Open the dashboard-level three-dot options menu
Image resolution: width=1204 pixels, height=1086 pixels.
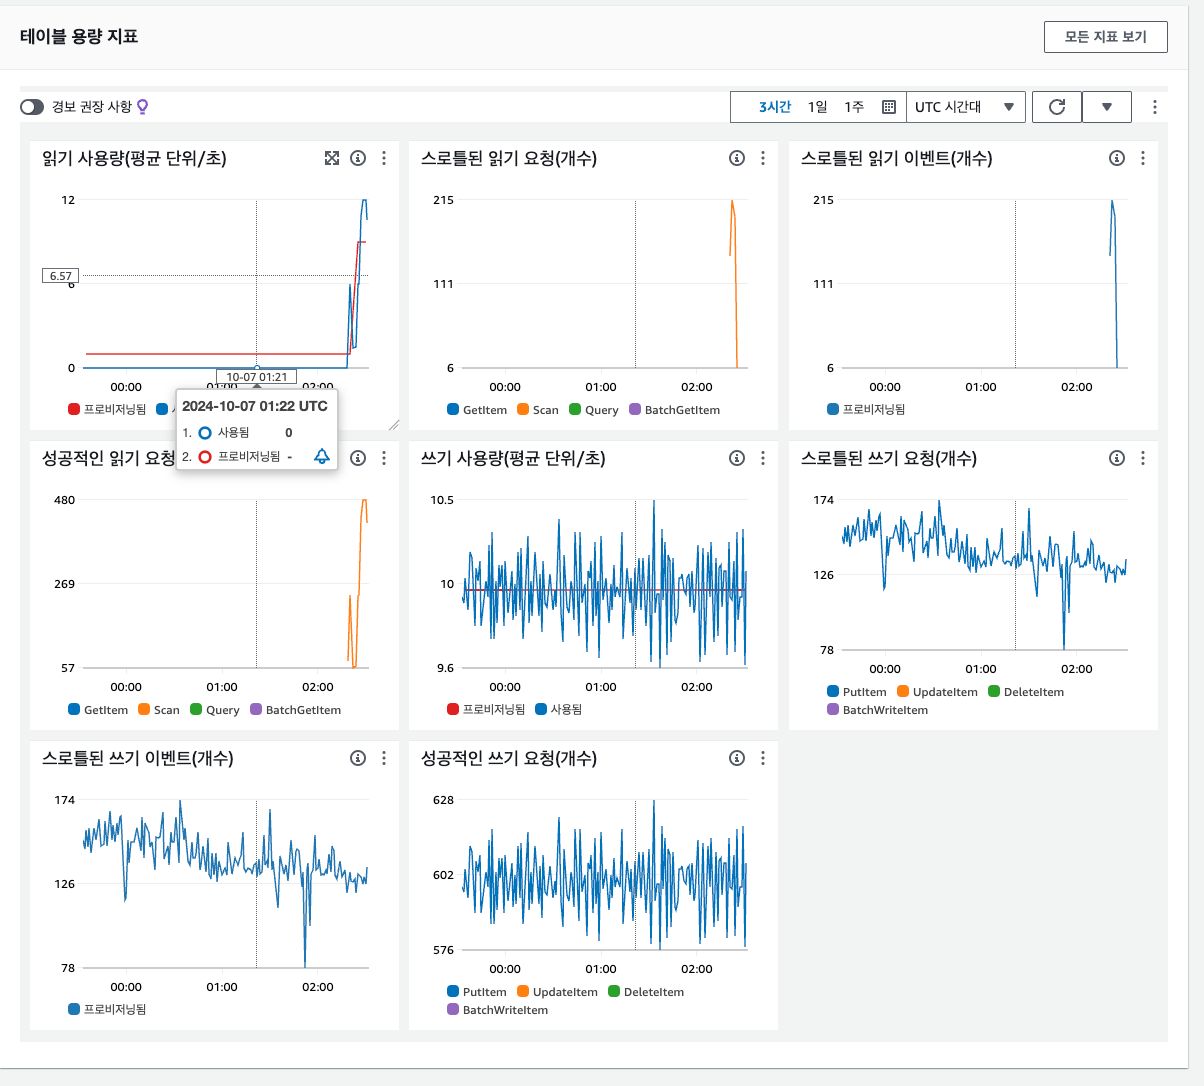pyautogui.click(x=1155, y=107)
